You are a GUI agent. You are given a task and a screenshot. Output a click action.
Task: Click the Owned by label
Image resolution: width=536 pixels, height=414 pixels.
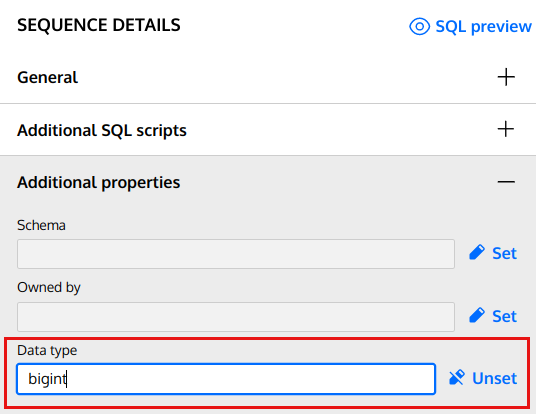pyautogui.click(x=49, y=288)
